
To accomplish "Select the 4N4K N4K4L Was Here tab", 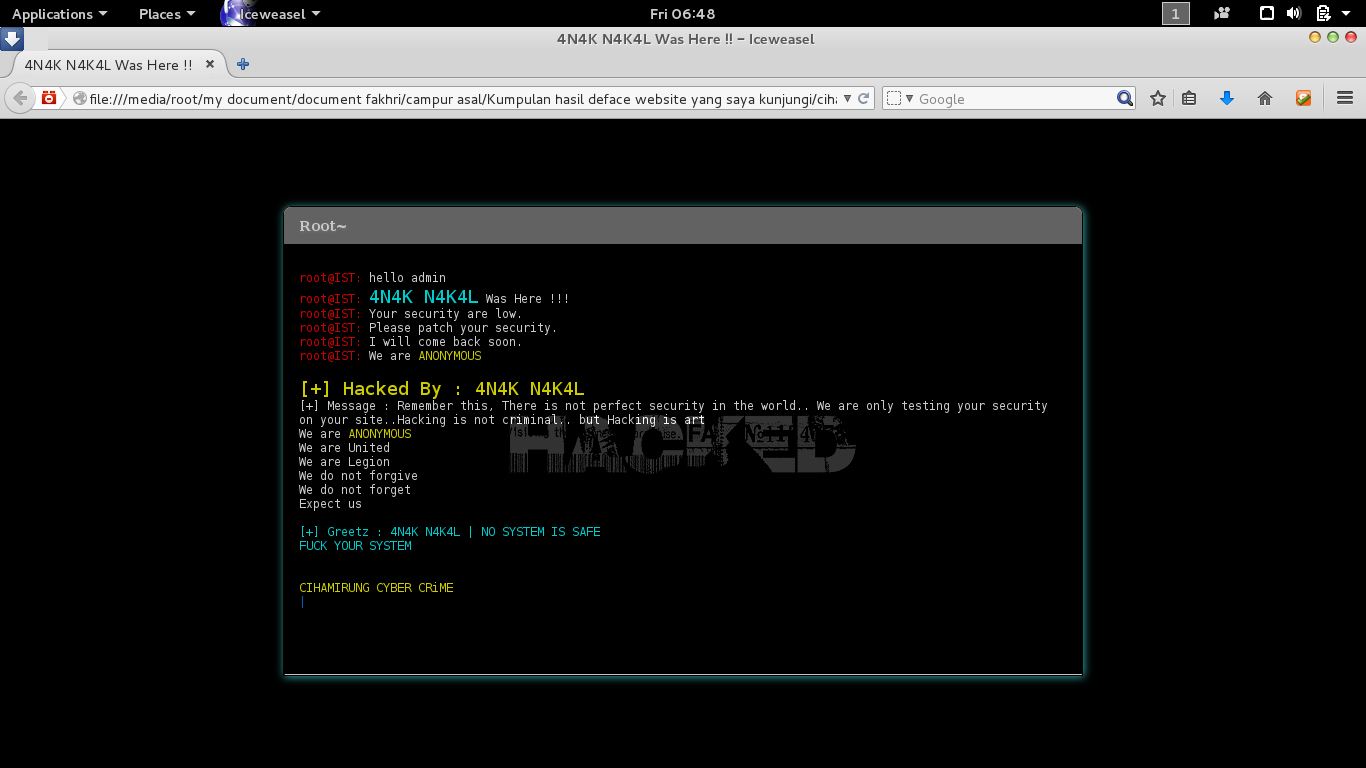I will click(108, 63).
